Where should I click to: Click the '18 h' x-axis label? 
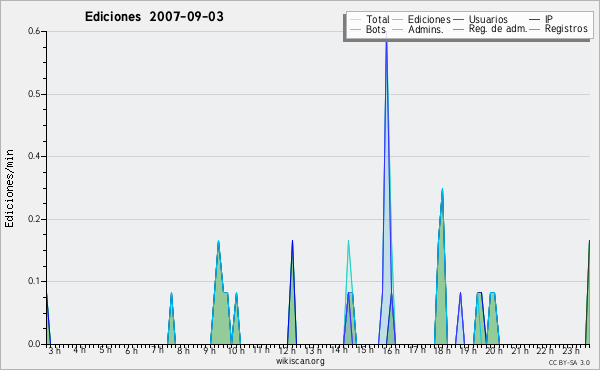[443, 351]
